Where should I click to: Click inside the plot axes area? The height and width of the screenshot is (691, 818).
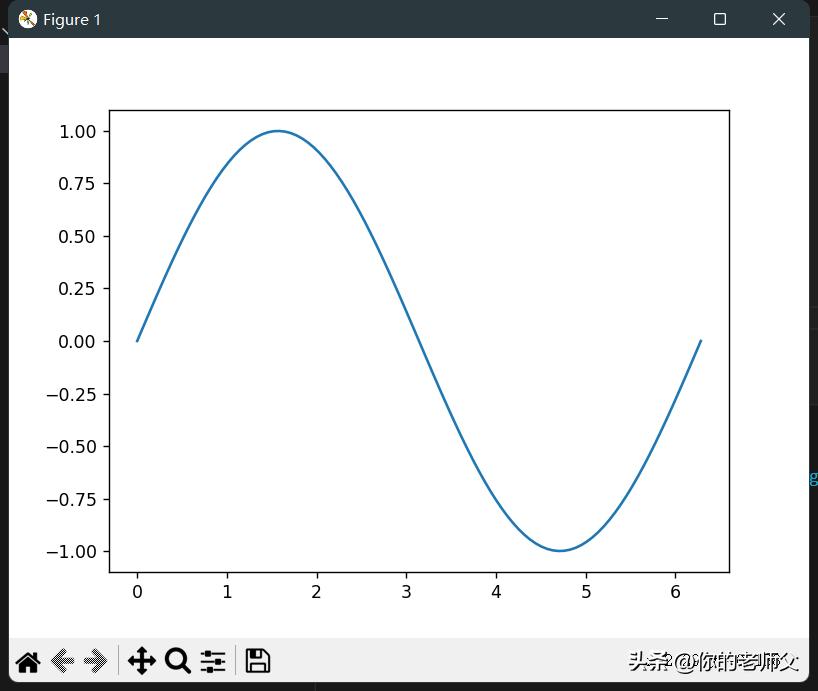(x=420, y=340)
